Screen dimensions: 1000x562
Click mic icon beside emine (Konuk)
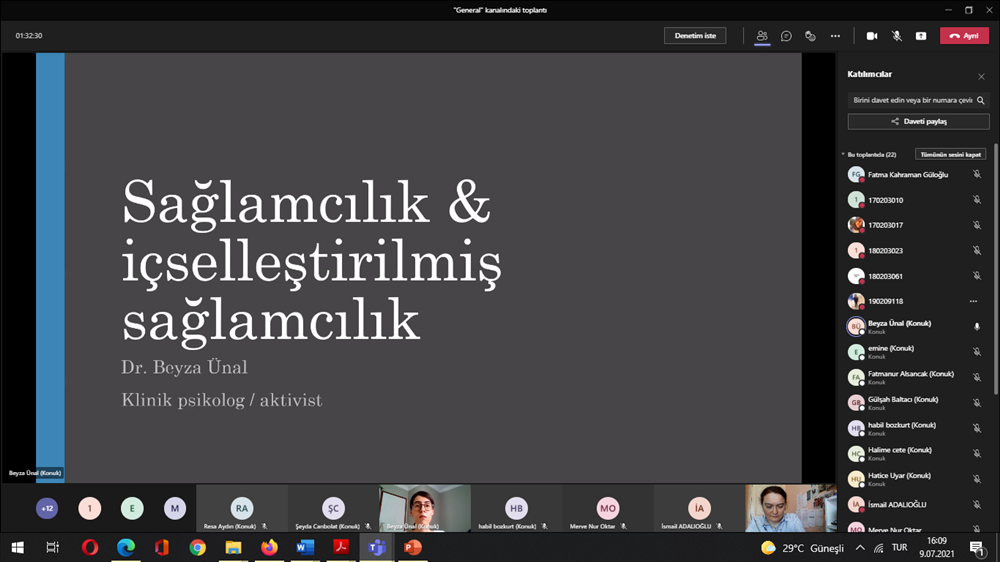tap(976, 351)
